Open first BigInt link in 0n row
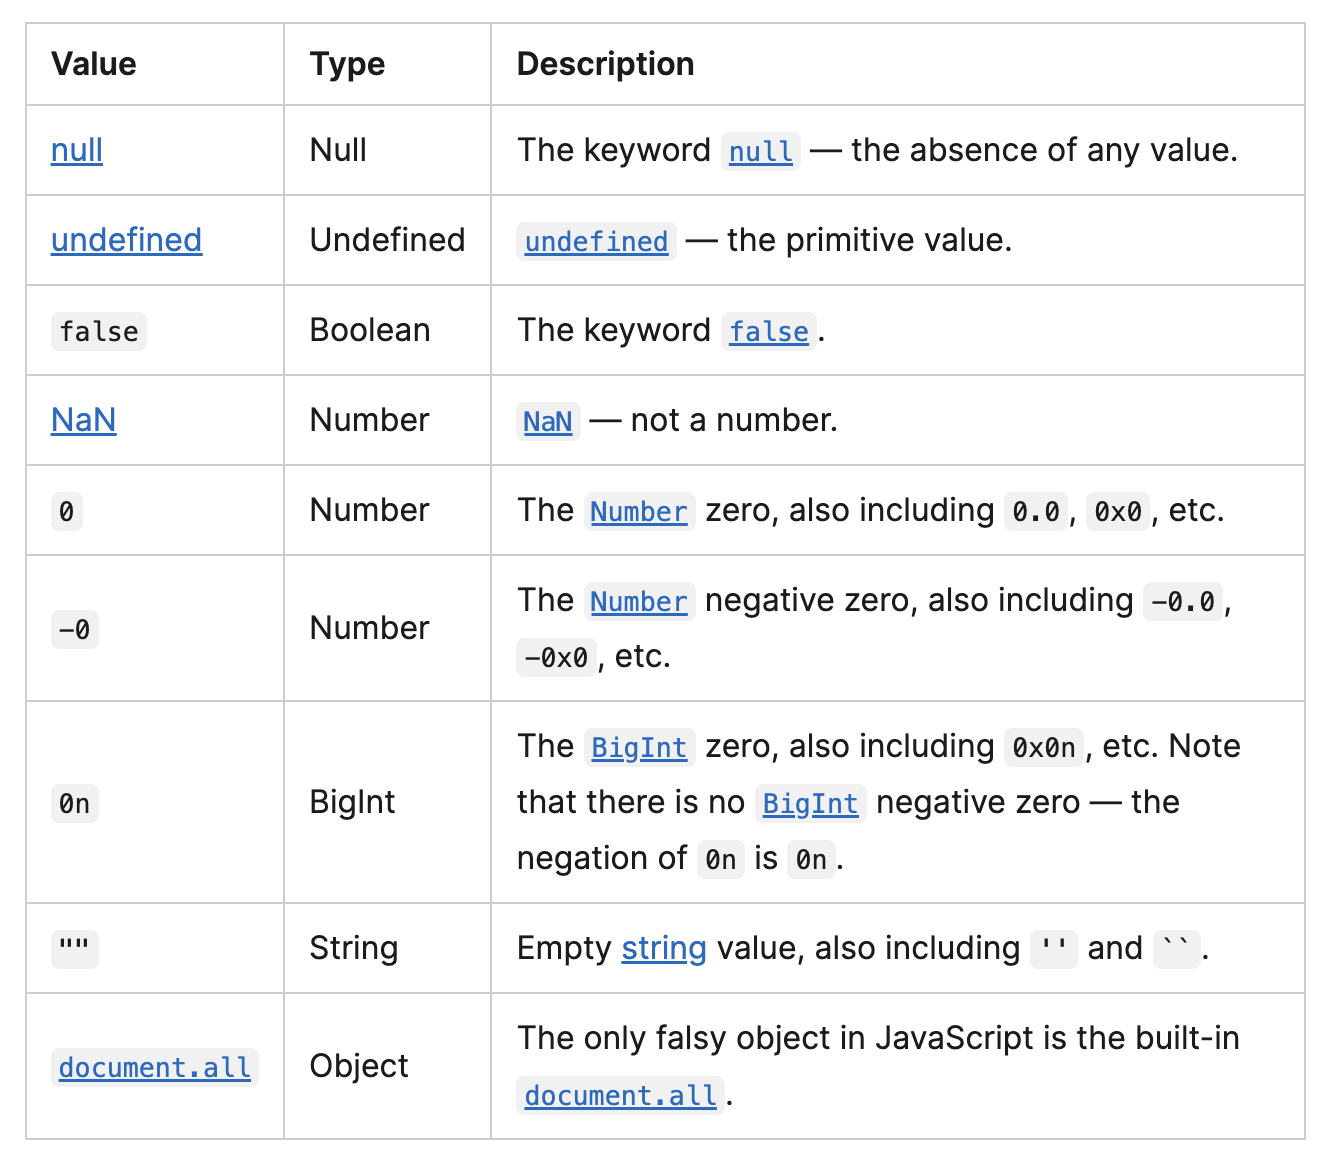This screenshot has width=1334, height=1154. point(639,747)
